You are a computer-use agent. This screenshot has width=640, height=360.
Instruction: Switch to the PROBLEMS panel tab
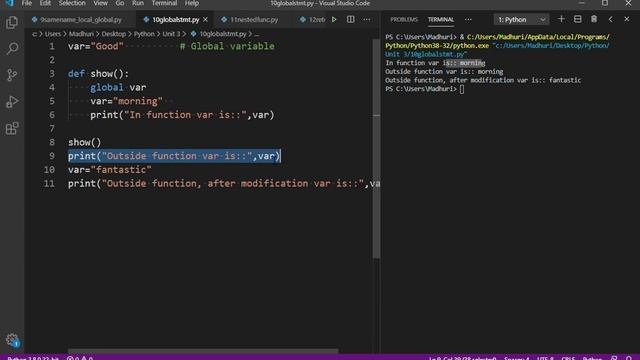pyautogui.click(x=404, y=19)
